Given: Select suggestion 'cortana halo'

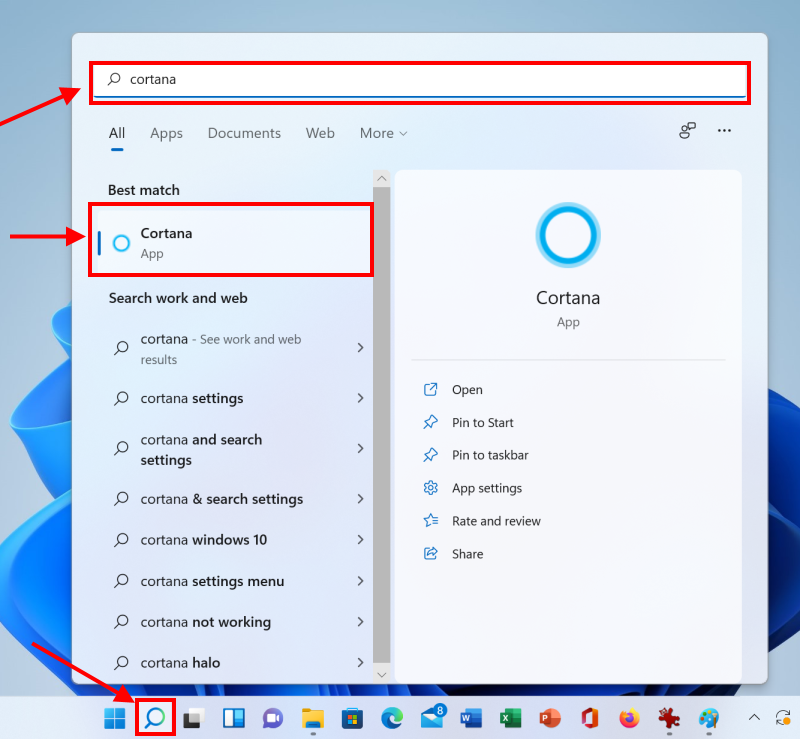Looking at the screenshot, I should click(180, 662).
